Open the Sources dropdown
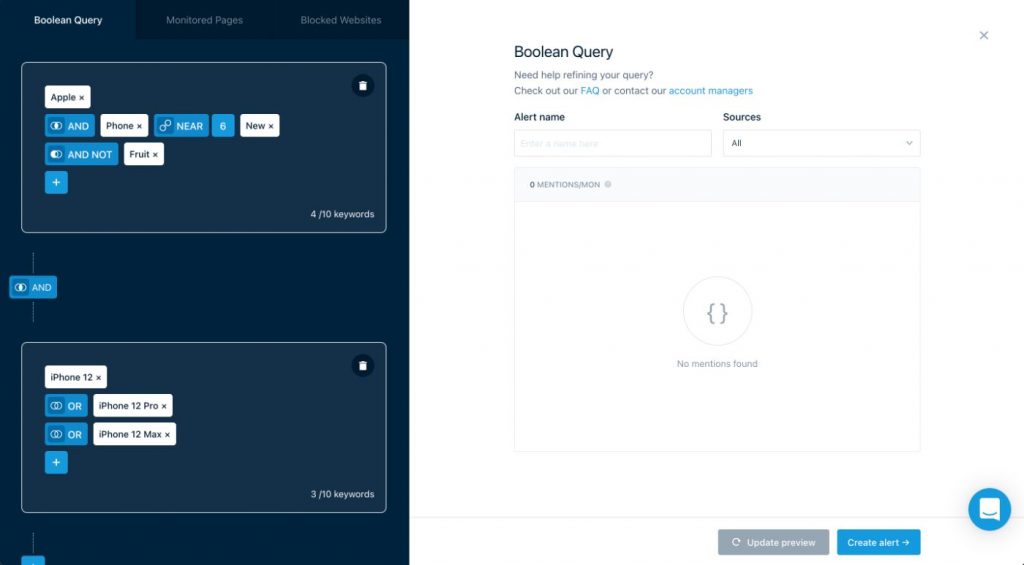 tap(822, 143)
